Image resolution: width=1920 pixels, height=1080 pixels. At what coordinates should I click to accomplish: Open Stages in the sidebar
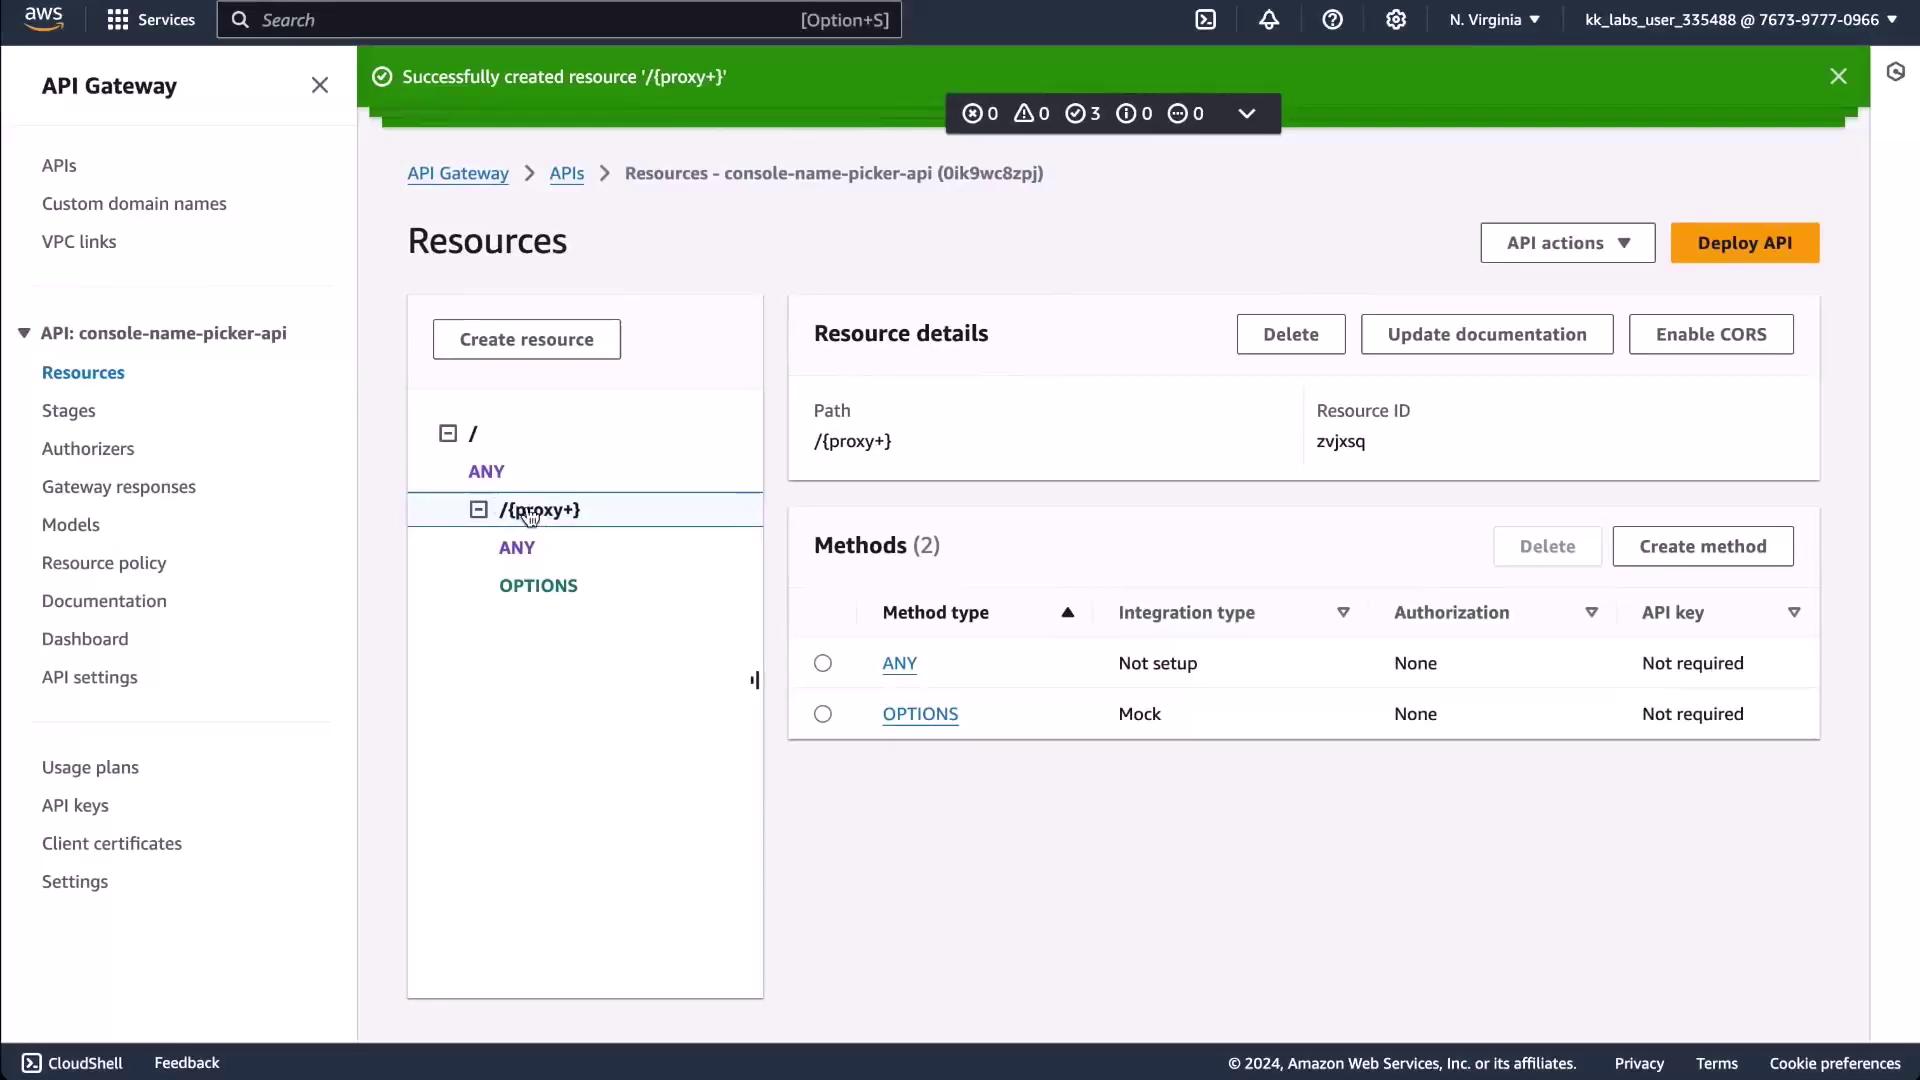tap(69, 410)
